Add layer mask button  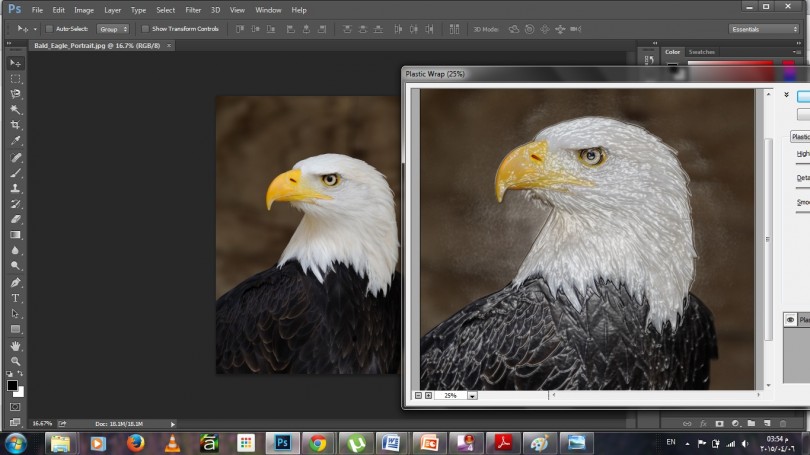click(719, 423)
